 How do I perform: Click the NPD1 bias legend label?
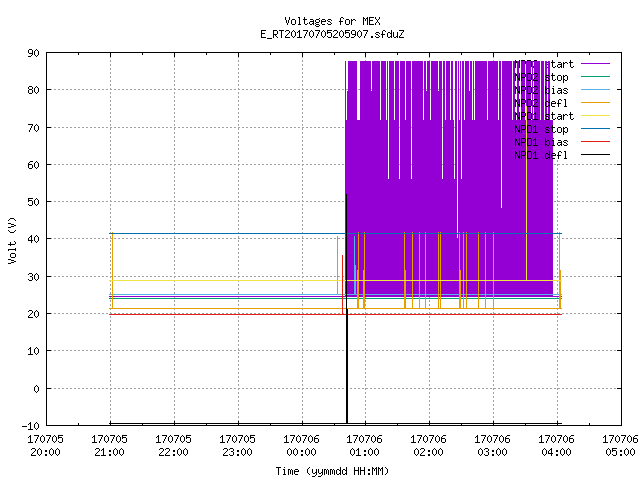(x=541, y=142)
